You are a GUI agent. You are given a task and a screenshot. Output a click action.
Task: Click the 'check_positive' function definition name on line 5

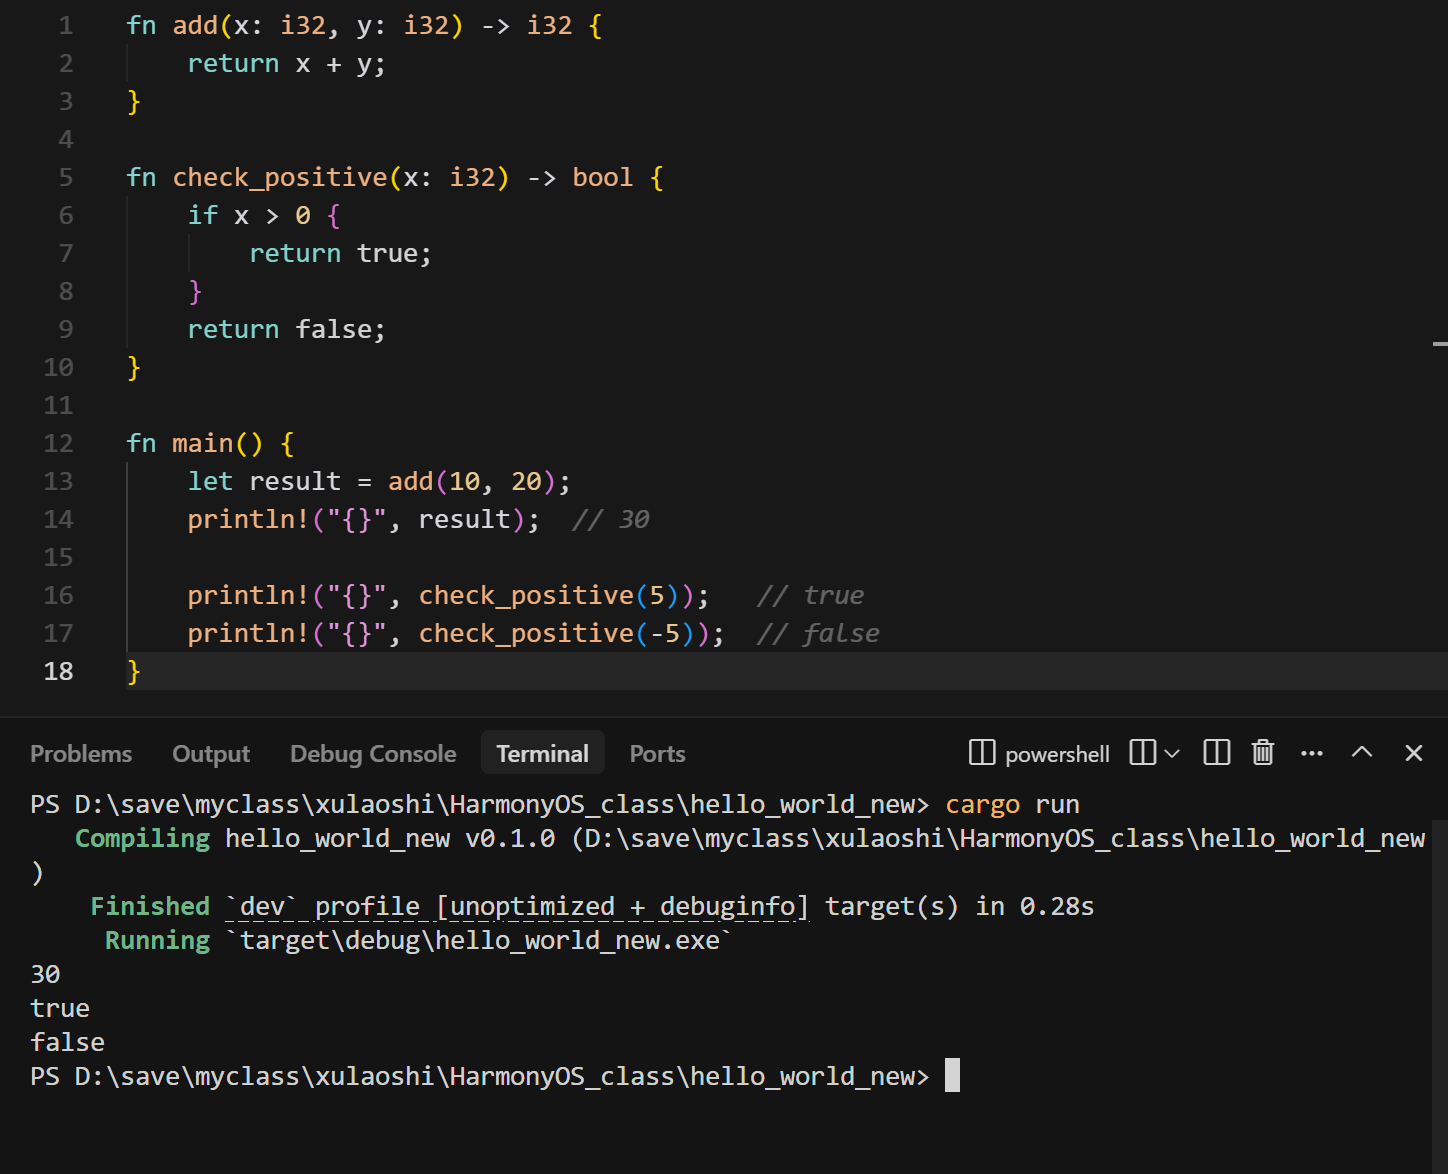tap(280, 177)
